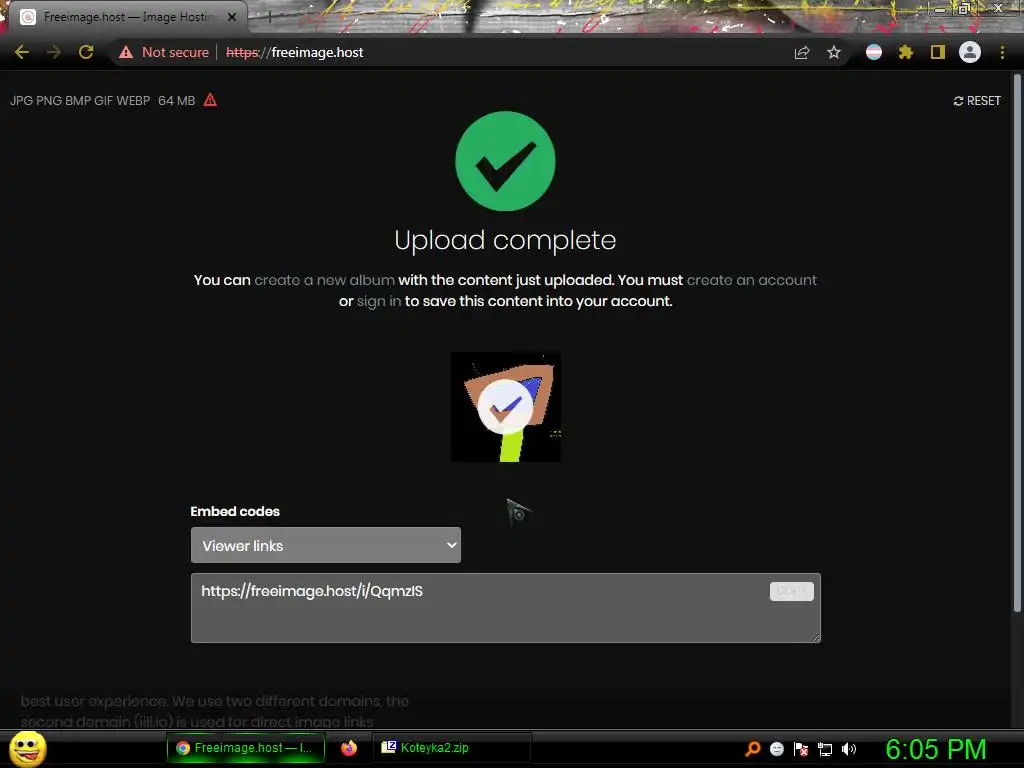Image resolution: width=1024 pixels, height=768 pixels.
Task: Expand the Viewer links embed codes dropdown
Action: [x=326, y=545]
